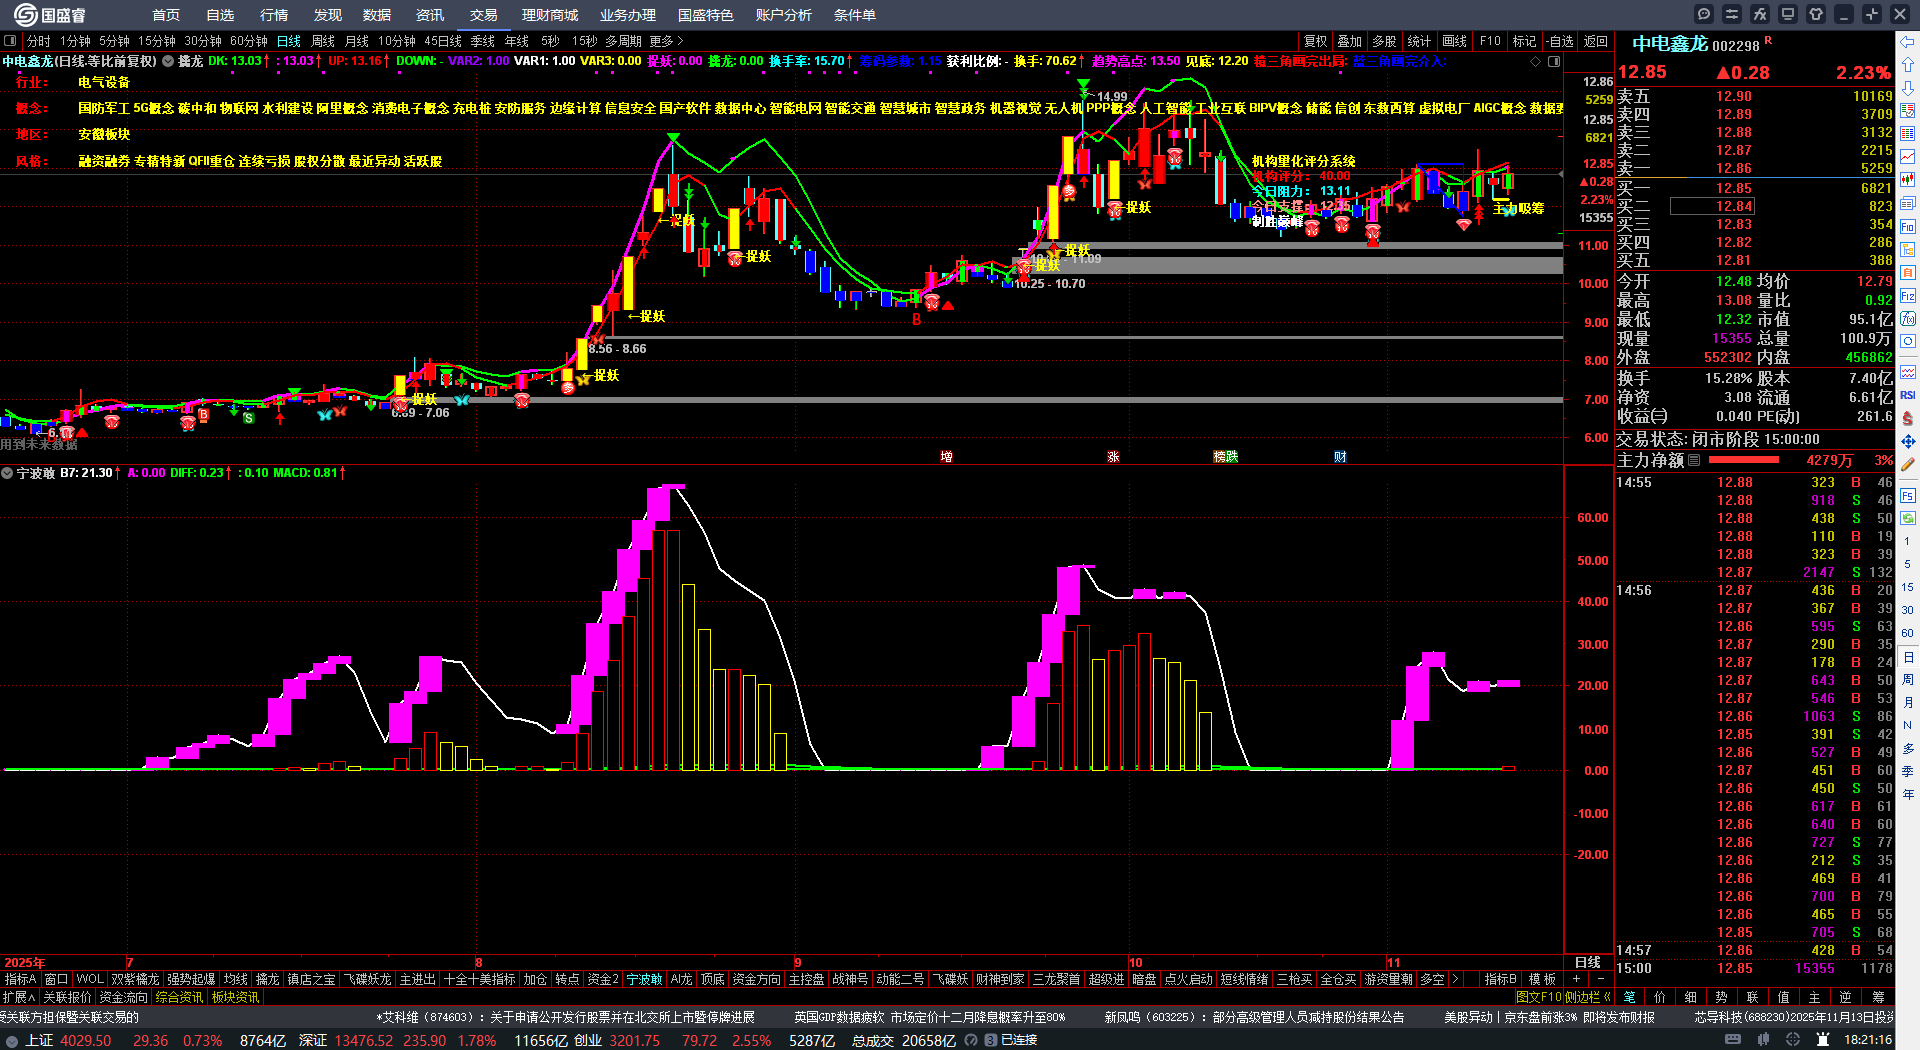The image size is (1920, 1050).
Task: Click the 统计 statistics button
Action: [1419, 41]
